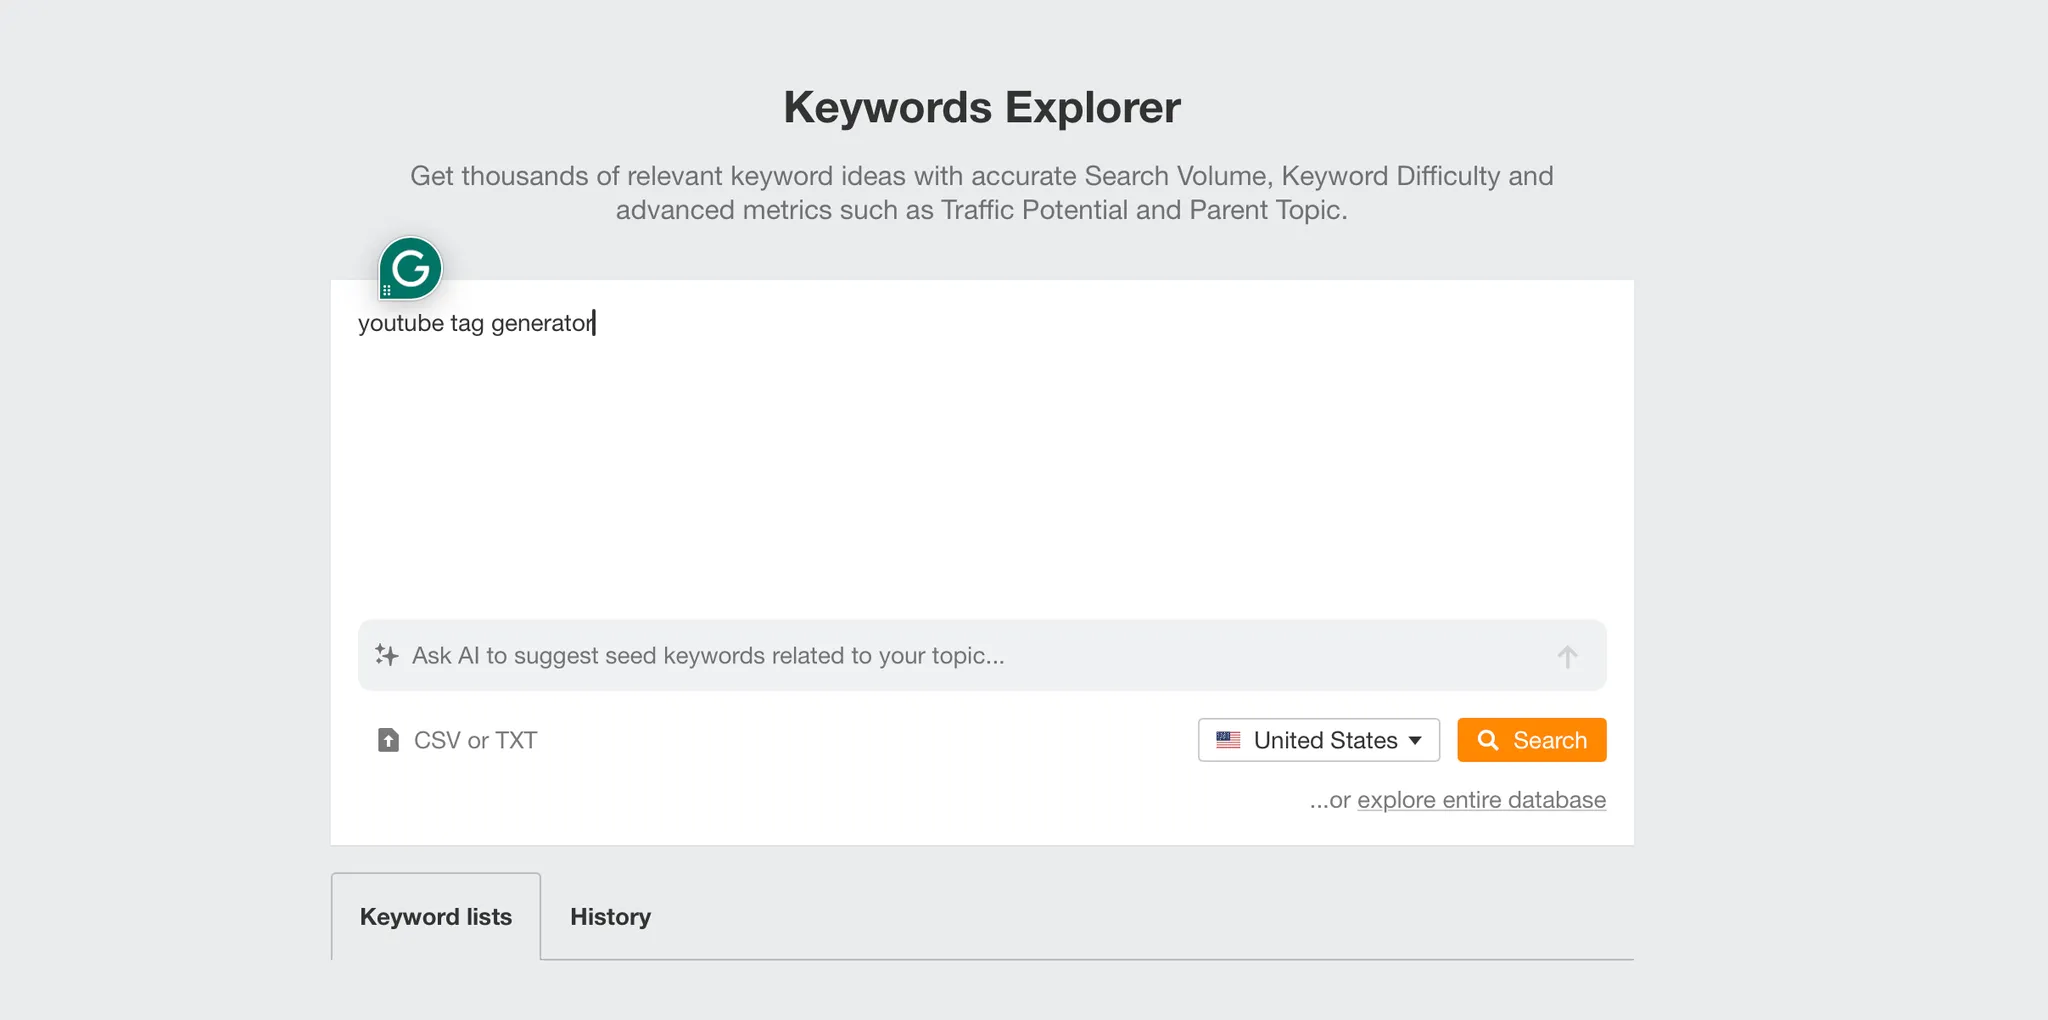Select the Keyword lists tab
2048x1020 pixels.
coord(436,916)
